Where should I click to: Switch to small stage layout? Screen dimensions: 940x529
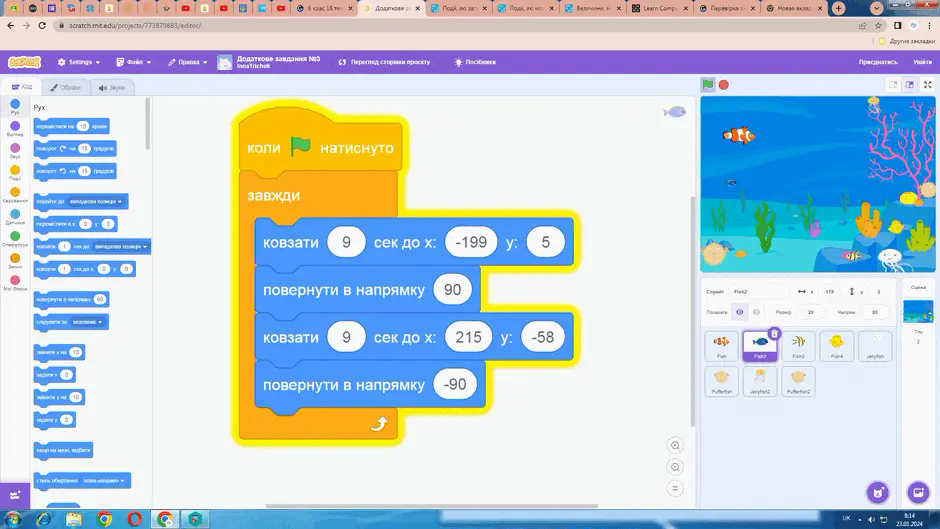(893, 85)
